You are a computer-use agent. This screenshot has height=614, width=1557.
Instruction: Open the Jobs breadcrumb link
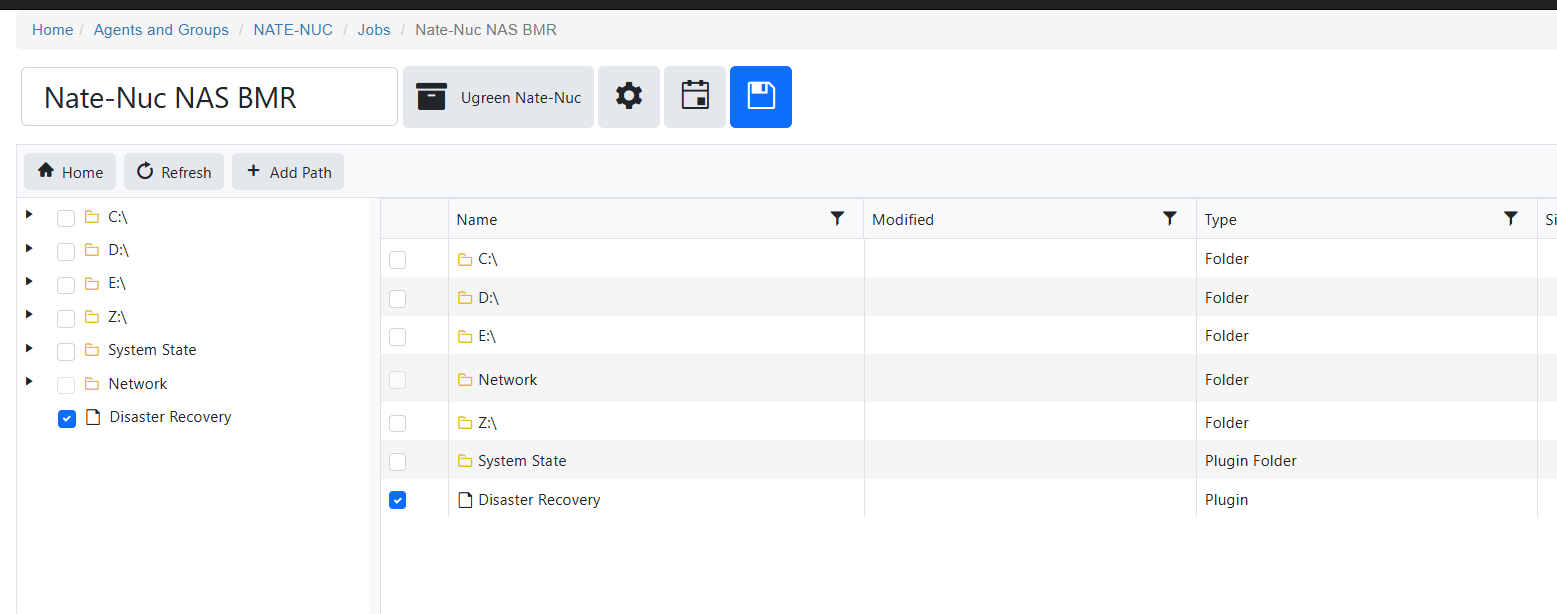click(x=374, y=30)
